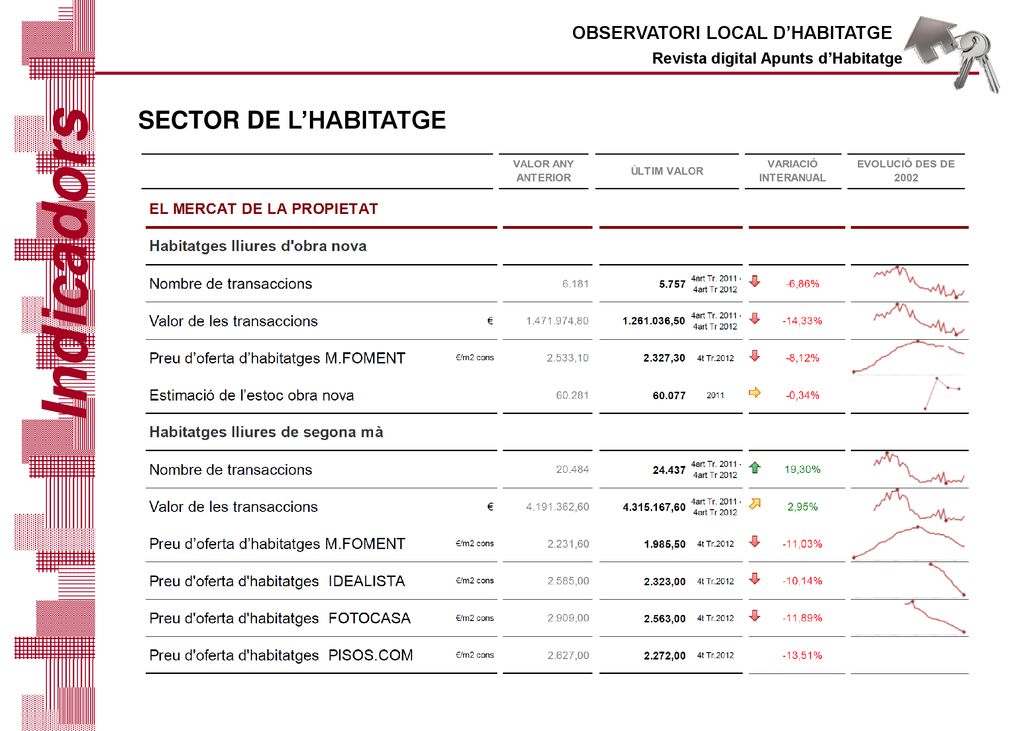
Task: Click the variation value -13,51%
Action: (x=802, y=656)
